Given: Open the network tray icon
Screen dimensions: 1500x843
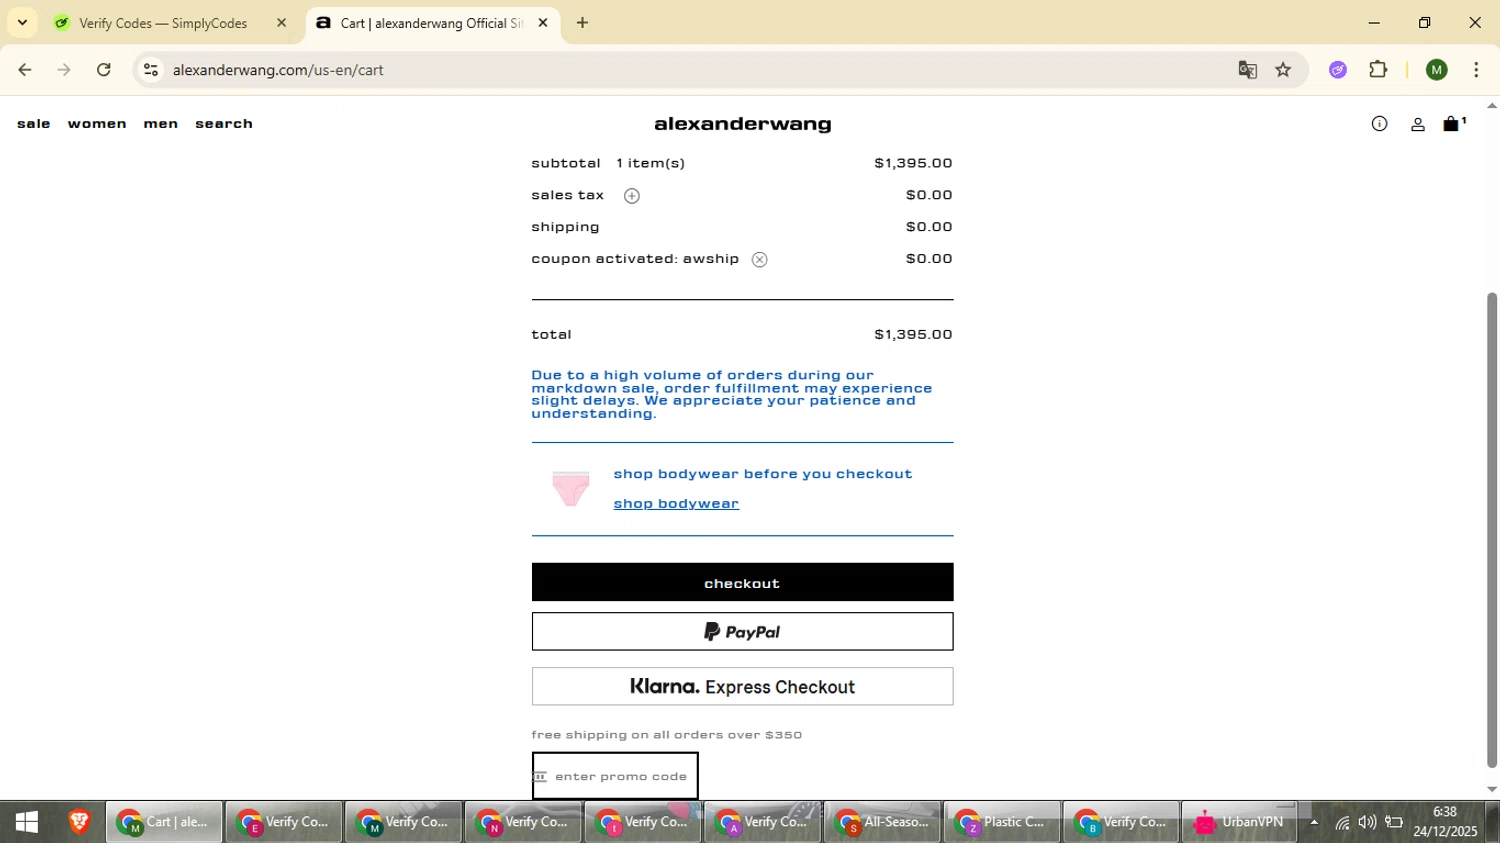Looking at the screenshot, I should click(1342, 823).
